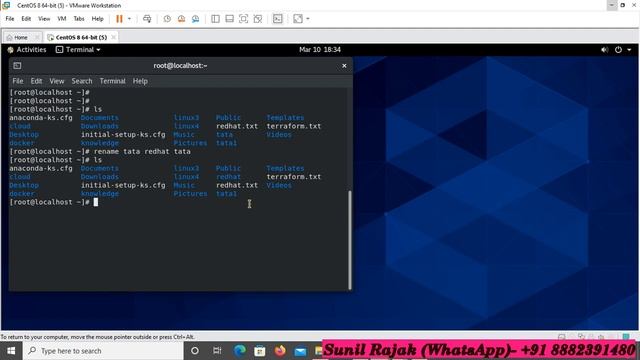Viewport: 640px width, 360px height.
Task: Click the stretch guest display icon
Action: (x=298, y=19)
